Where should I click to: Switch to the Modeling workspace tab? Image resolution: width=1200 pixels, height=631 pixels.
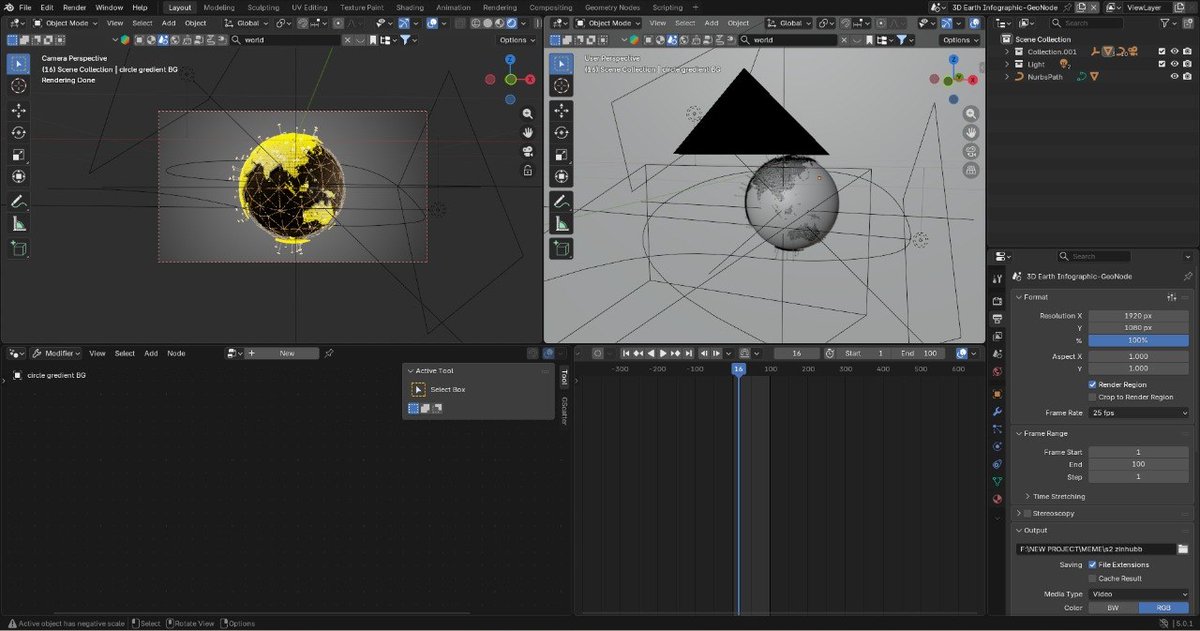point(219,7)
